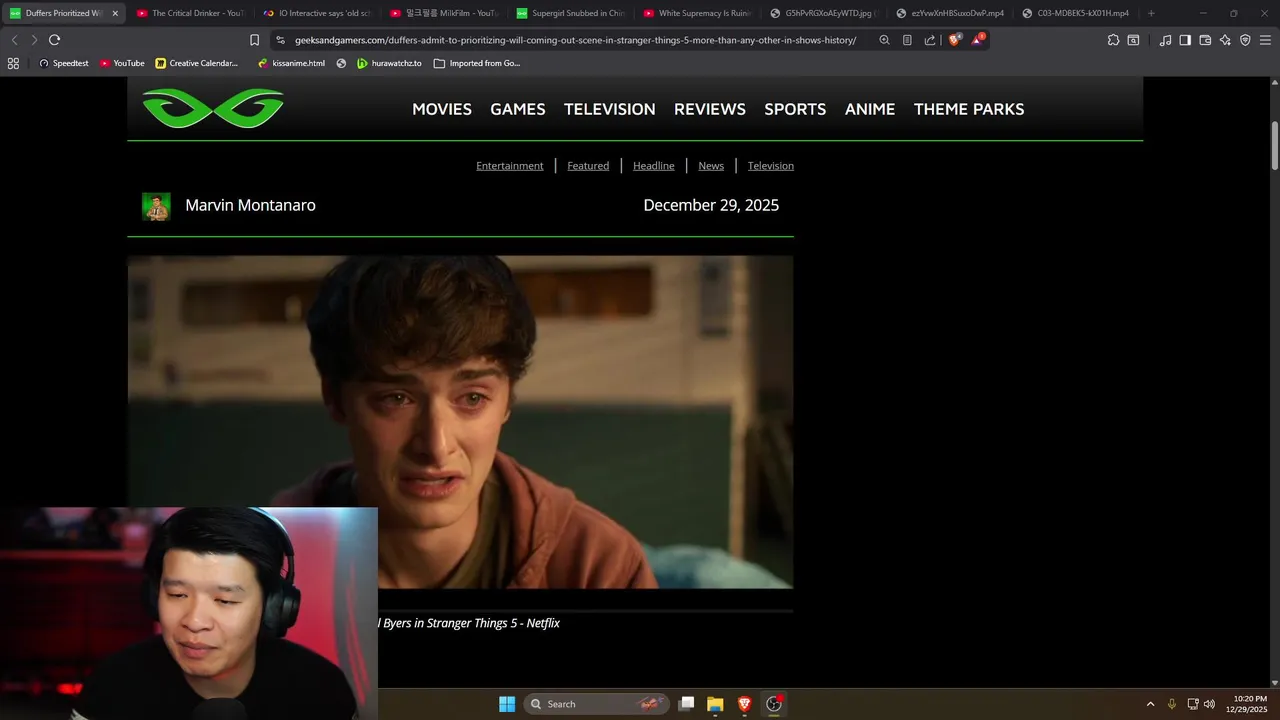The height and width of the screenshot is (720, 1280).
Task: Open the playlist music note icon
Action: coord(1165,40)
